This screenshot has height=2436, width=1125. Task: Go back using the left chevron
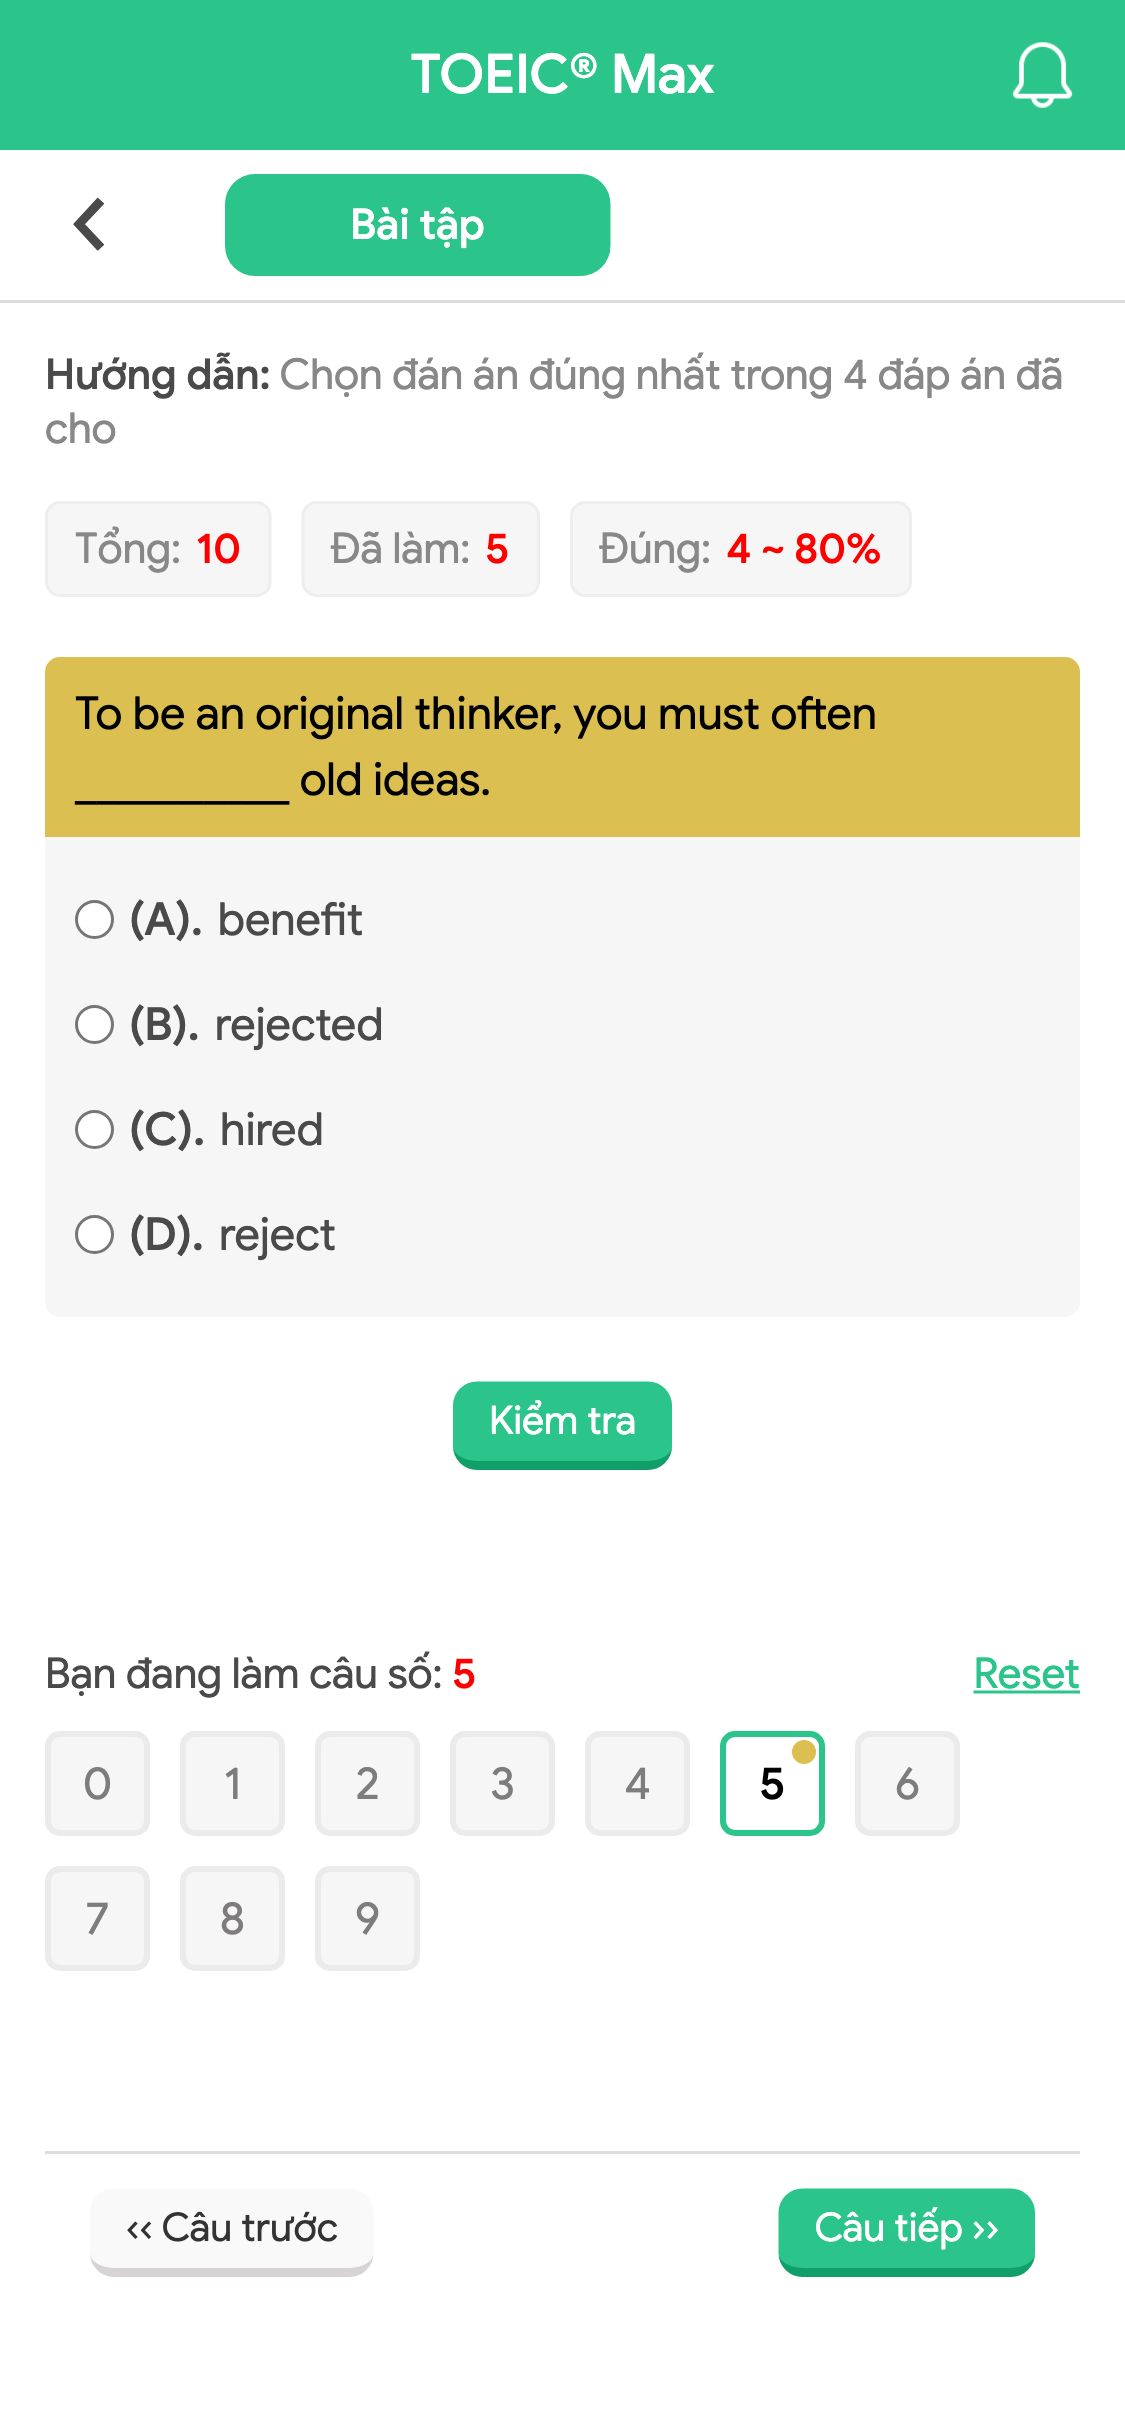point(90,224)
